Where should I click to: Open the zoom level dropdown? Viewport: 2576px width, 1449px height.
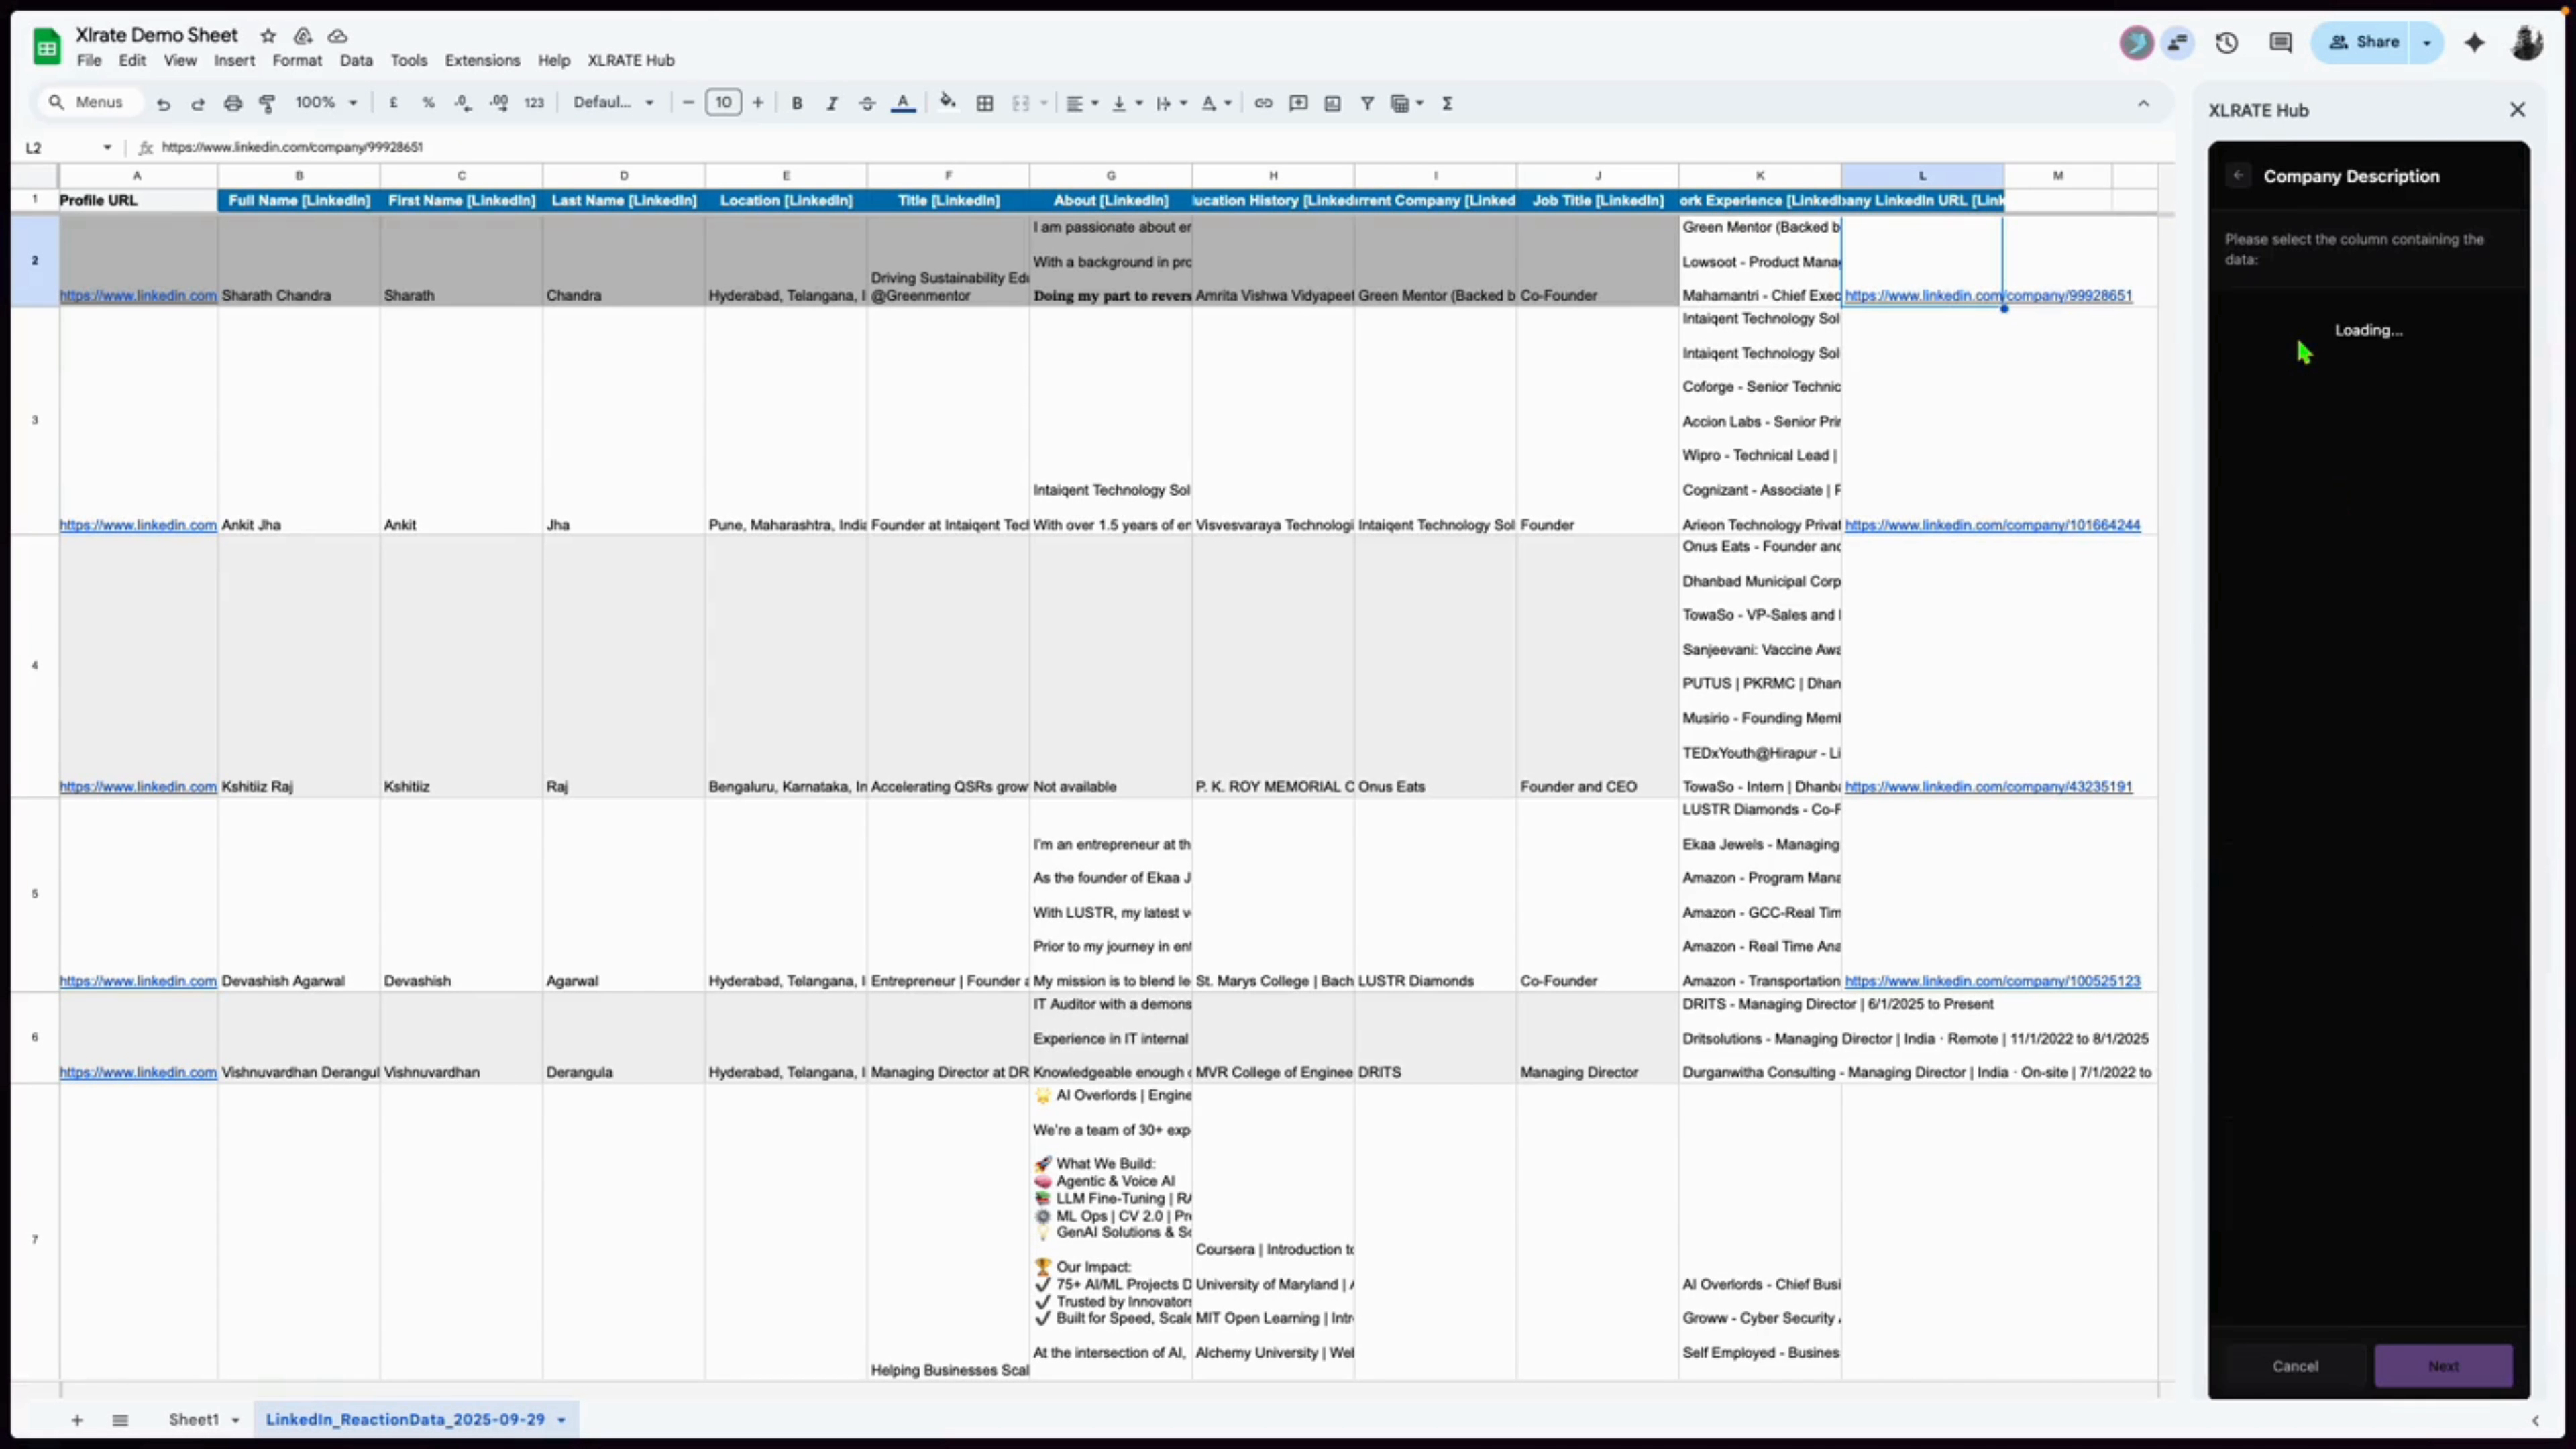[x=325, y=102]
